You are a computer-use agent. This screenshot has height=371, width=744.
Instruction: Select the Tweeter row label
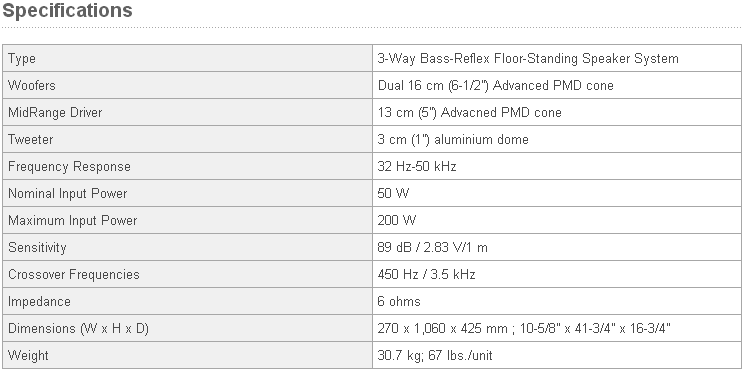click(x=30, y=139)
